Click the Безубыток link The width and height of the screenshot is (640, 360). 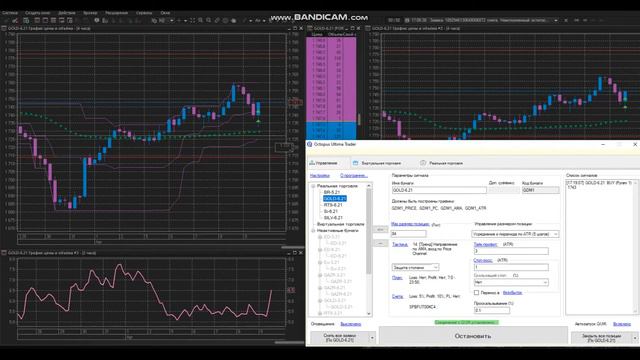pyautogui.click(x=512, y=293)
